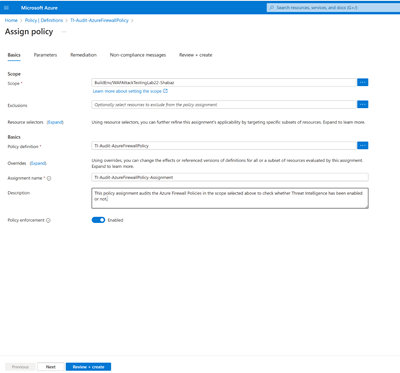Click the Policy definition field

tap(224, 146)
